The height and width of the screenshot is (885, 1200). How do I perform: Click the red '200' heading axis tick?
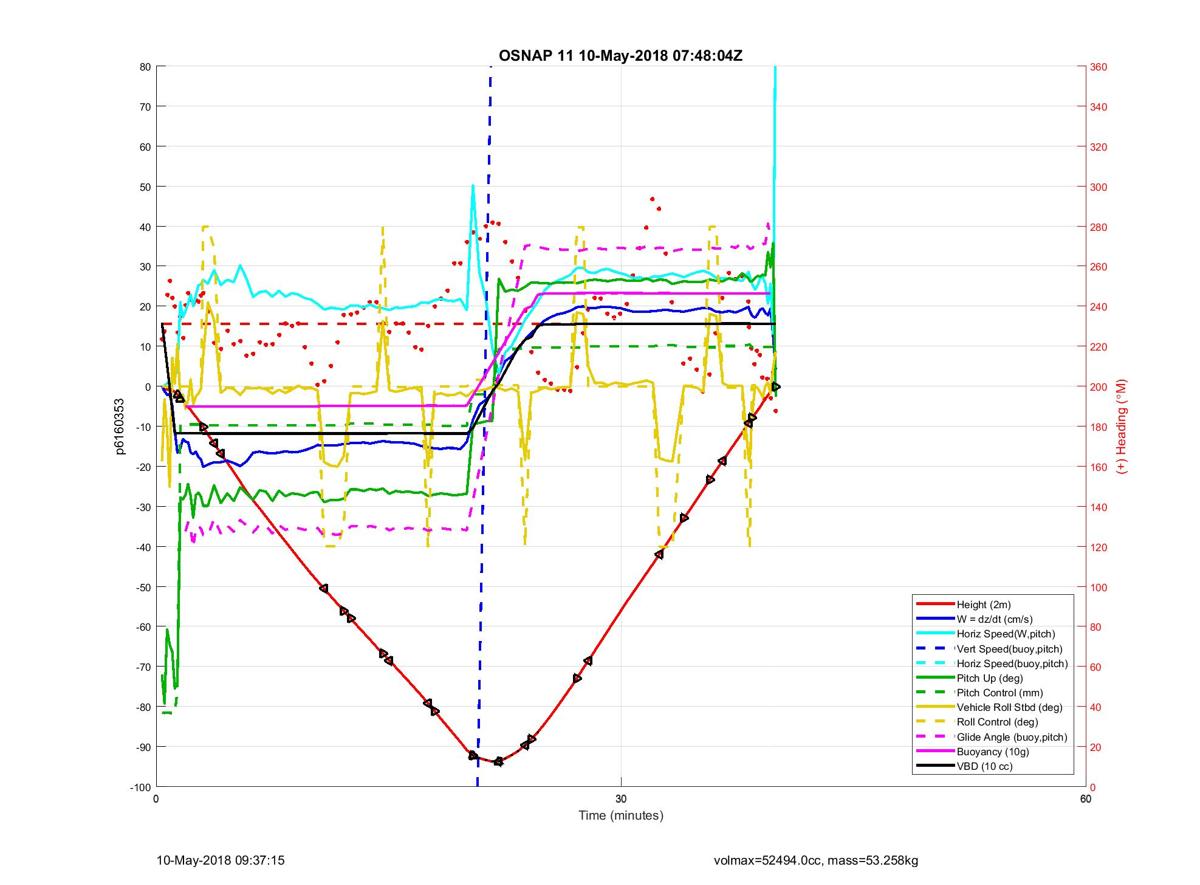pyautogui.click(x=1100, y=387)
